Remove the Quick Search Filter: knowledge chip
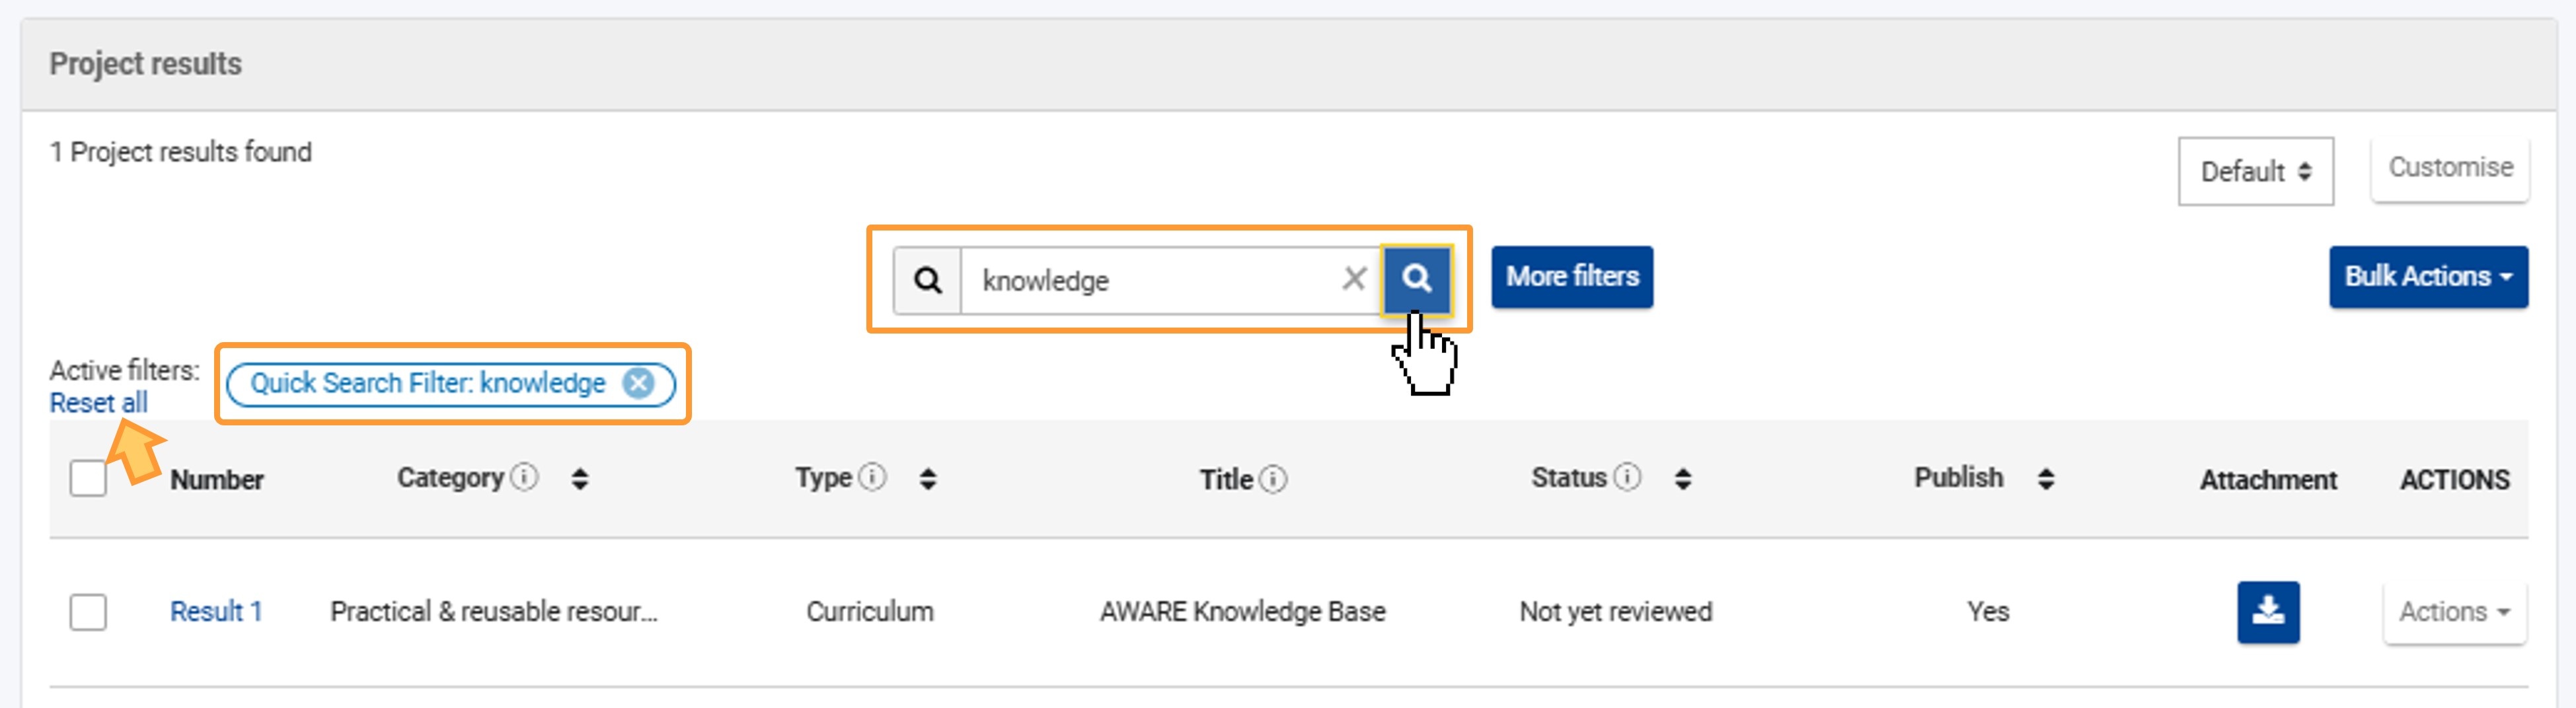Viewport: 2576px width, 708px height. [x=638, y=383]
